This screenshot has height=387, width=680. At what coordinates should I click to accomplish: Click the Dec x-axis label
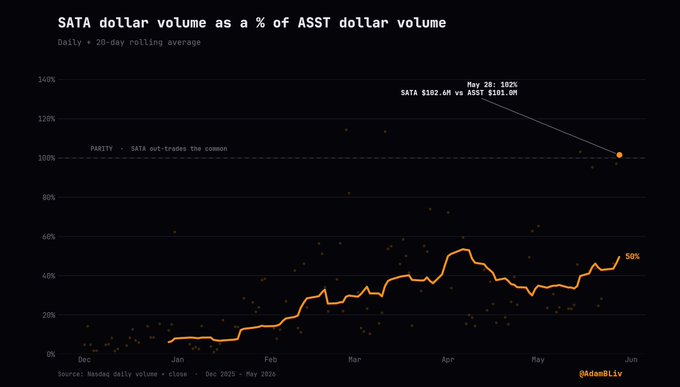(x=84, y=360)
